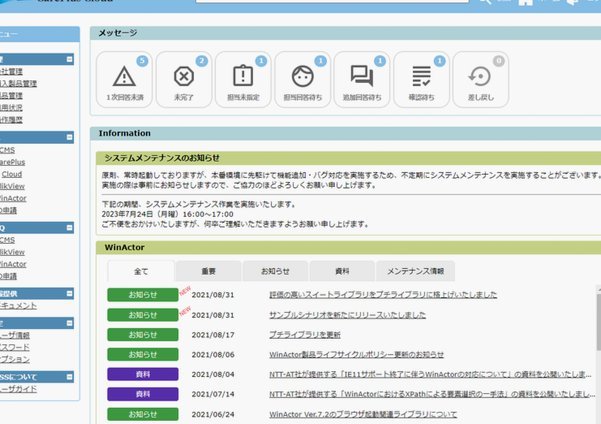Open 購入製品管理 in the sidebar
The image size is (601, 424).
[x=18, y=84]
